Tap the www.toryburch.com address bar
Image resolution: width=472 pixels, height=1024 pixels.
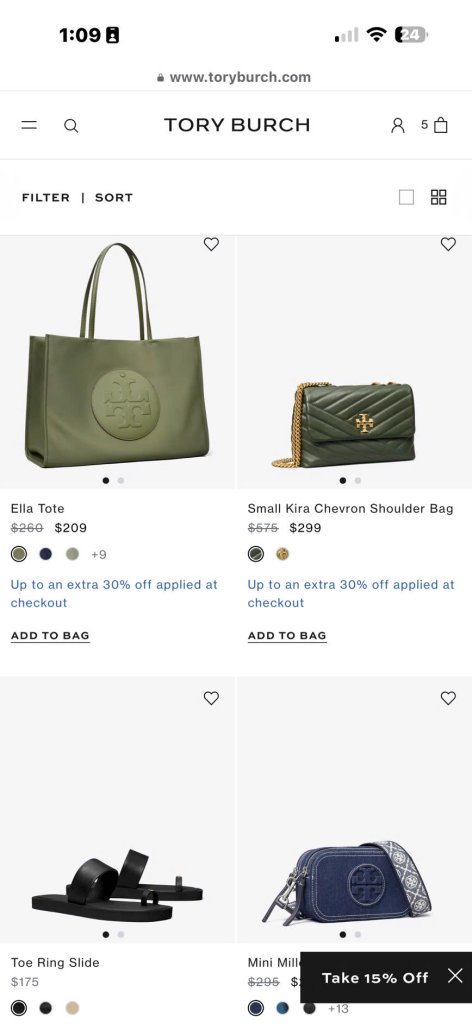tap(235, 77)
